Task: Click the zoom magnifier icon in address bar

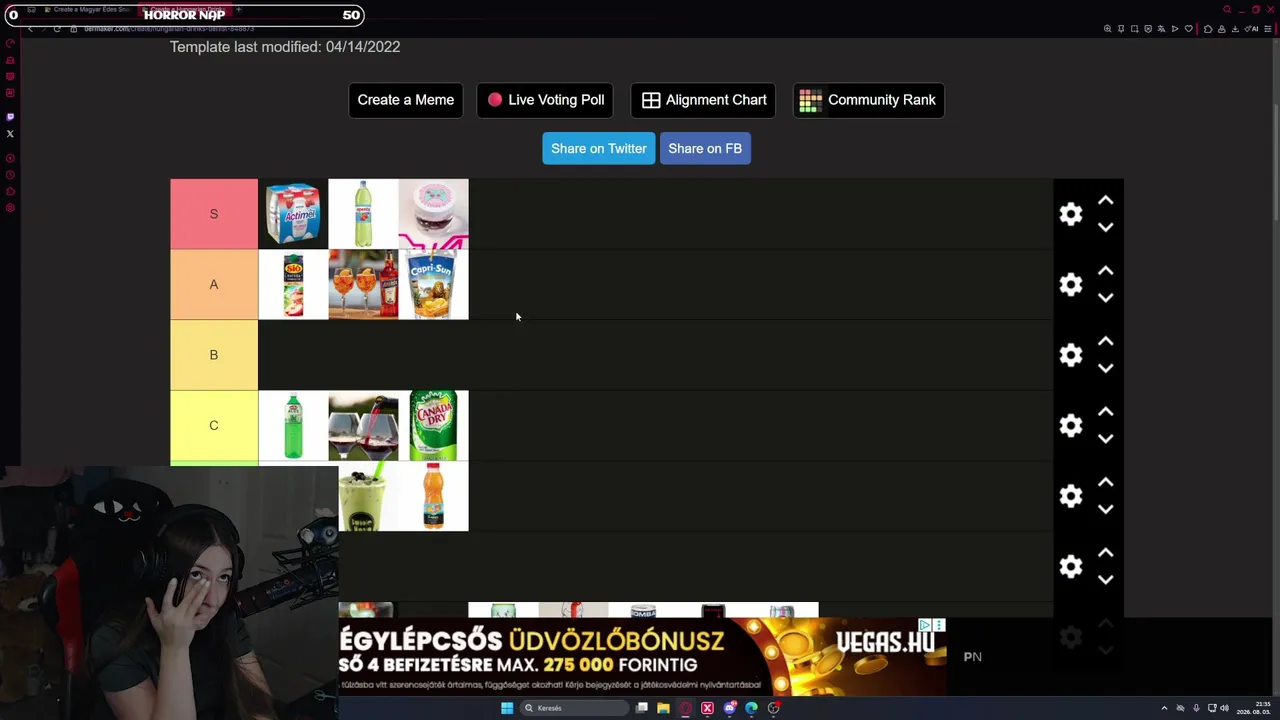Action: click(x=1107, y=29)
